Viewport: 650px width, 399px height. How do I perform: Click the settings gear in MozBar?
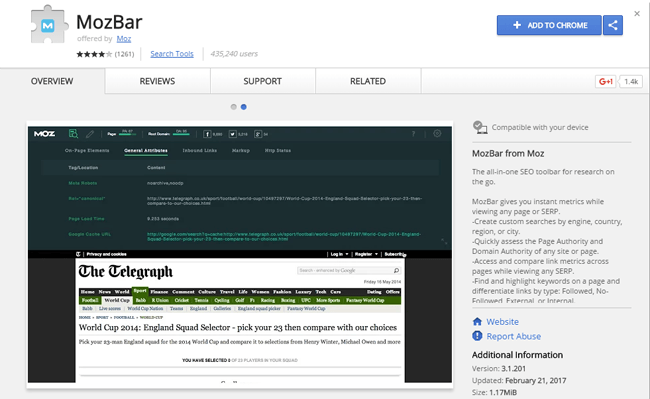(437, 133)
